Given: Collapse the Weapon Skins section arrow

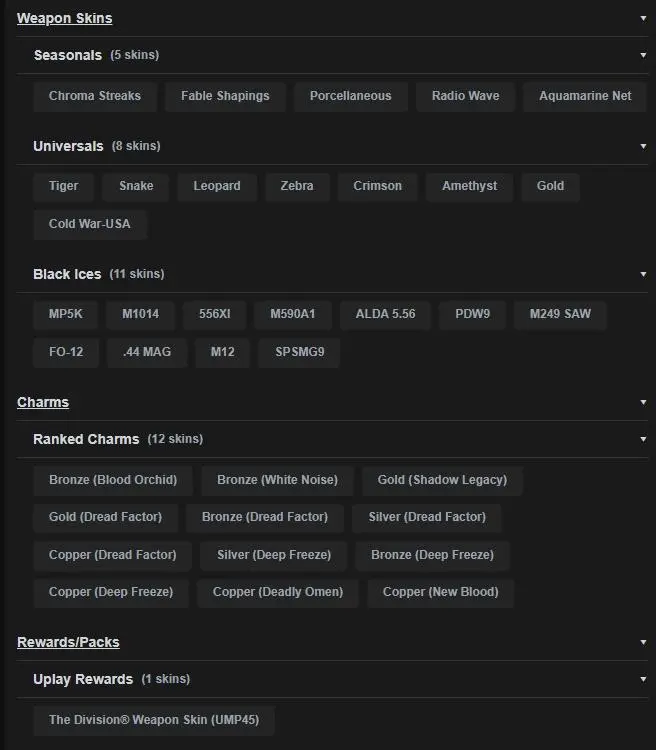Looking at the screenshot, I should click(x=643, y=18).
